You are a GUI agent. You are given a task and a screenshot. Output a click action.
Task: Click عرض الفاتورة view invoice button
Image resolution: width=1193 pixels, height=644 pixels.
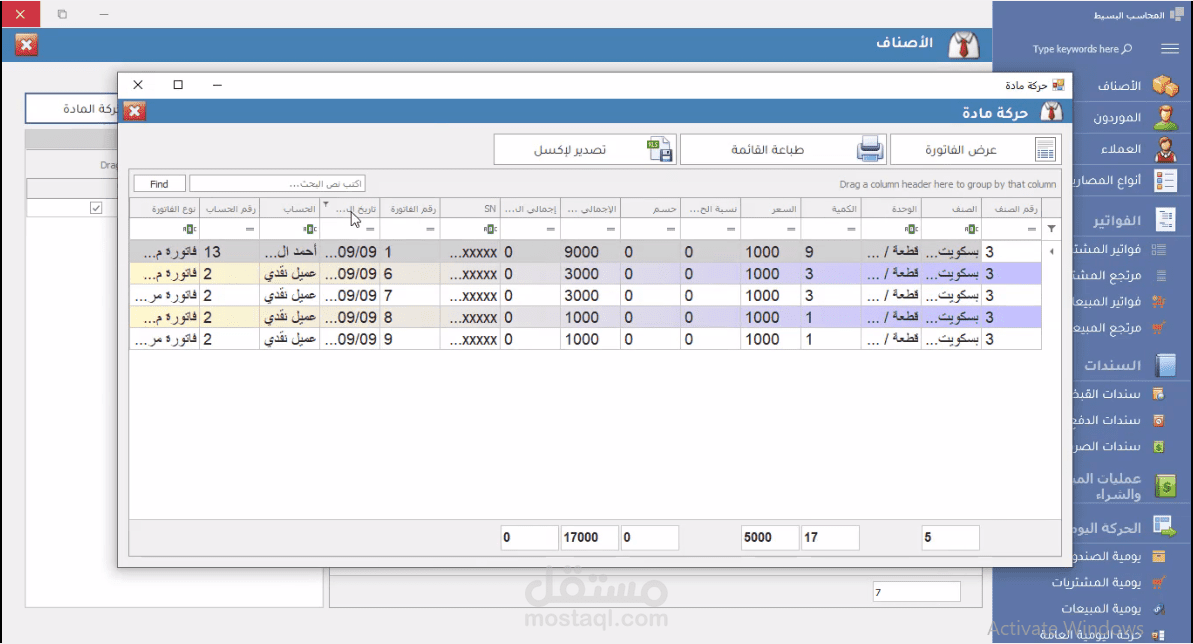coord(975,149)
